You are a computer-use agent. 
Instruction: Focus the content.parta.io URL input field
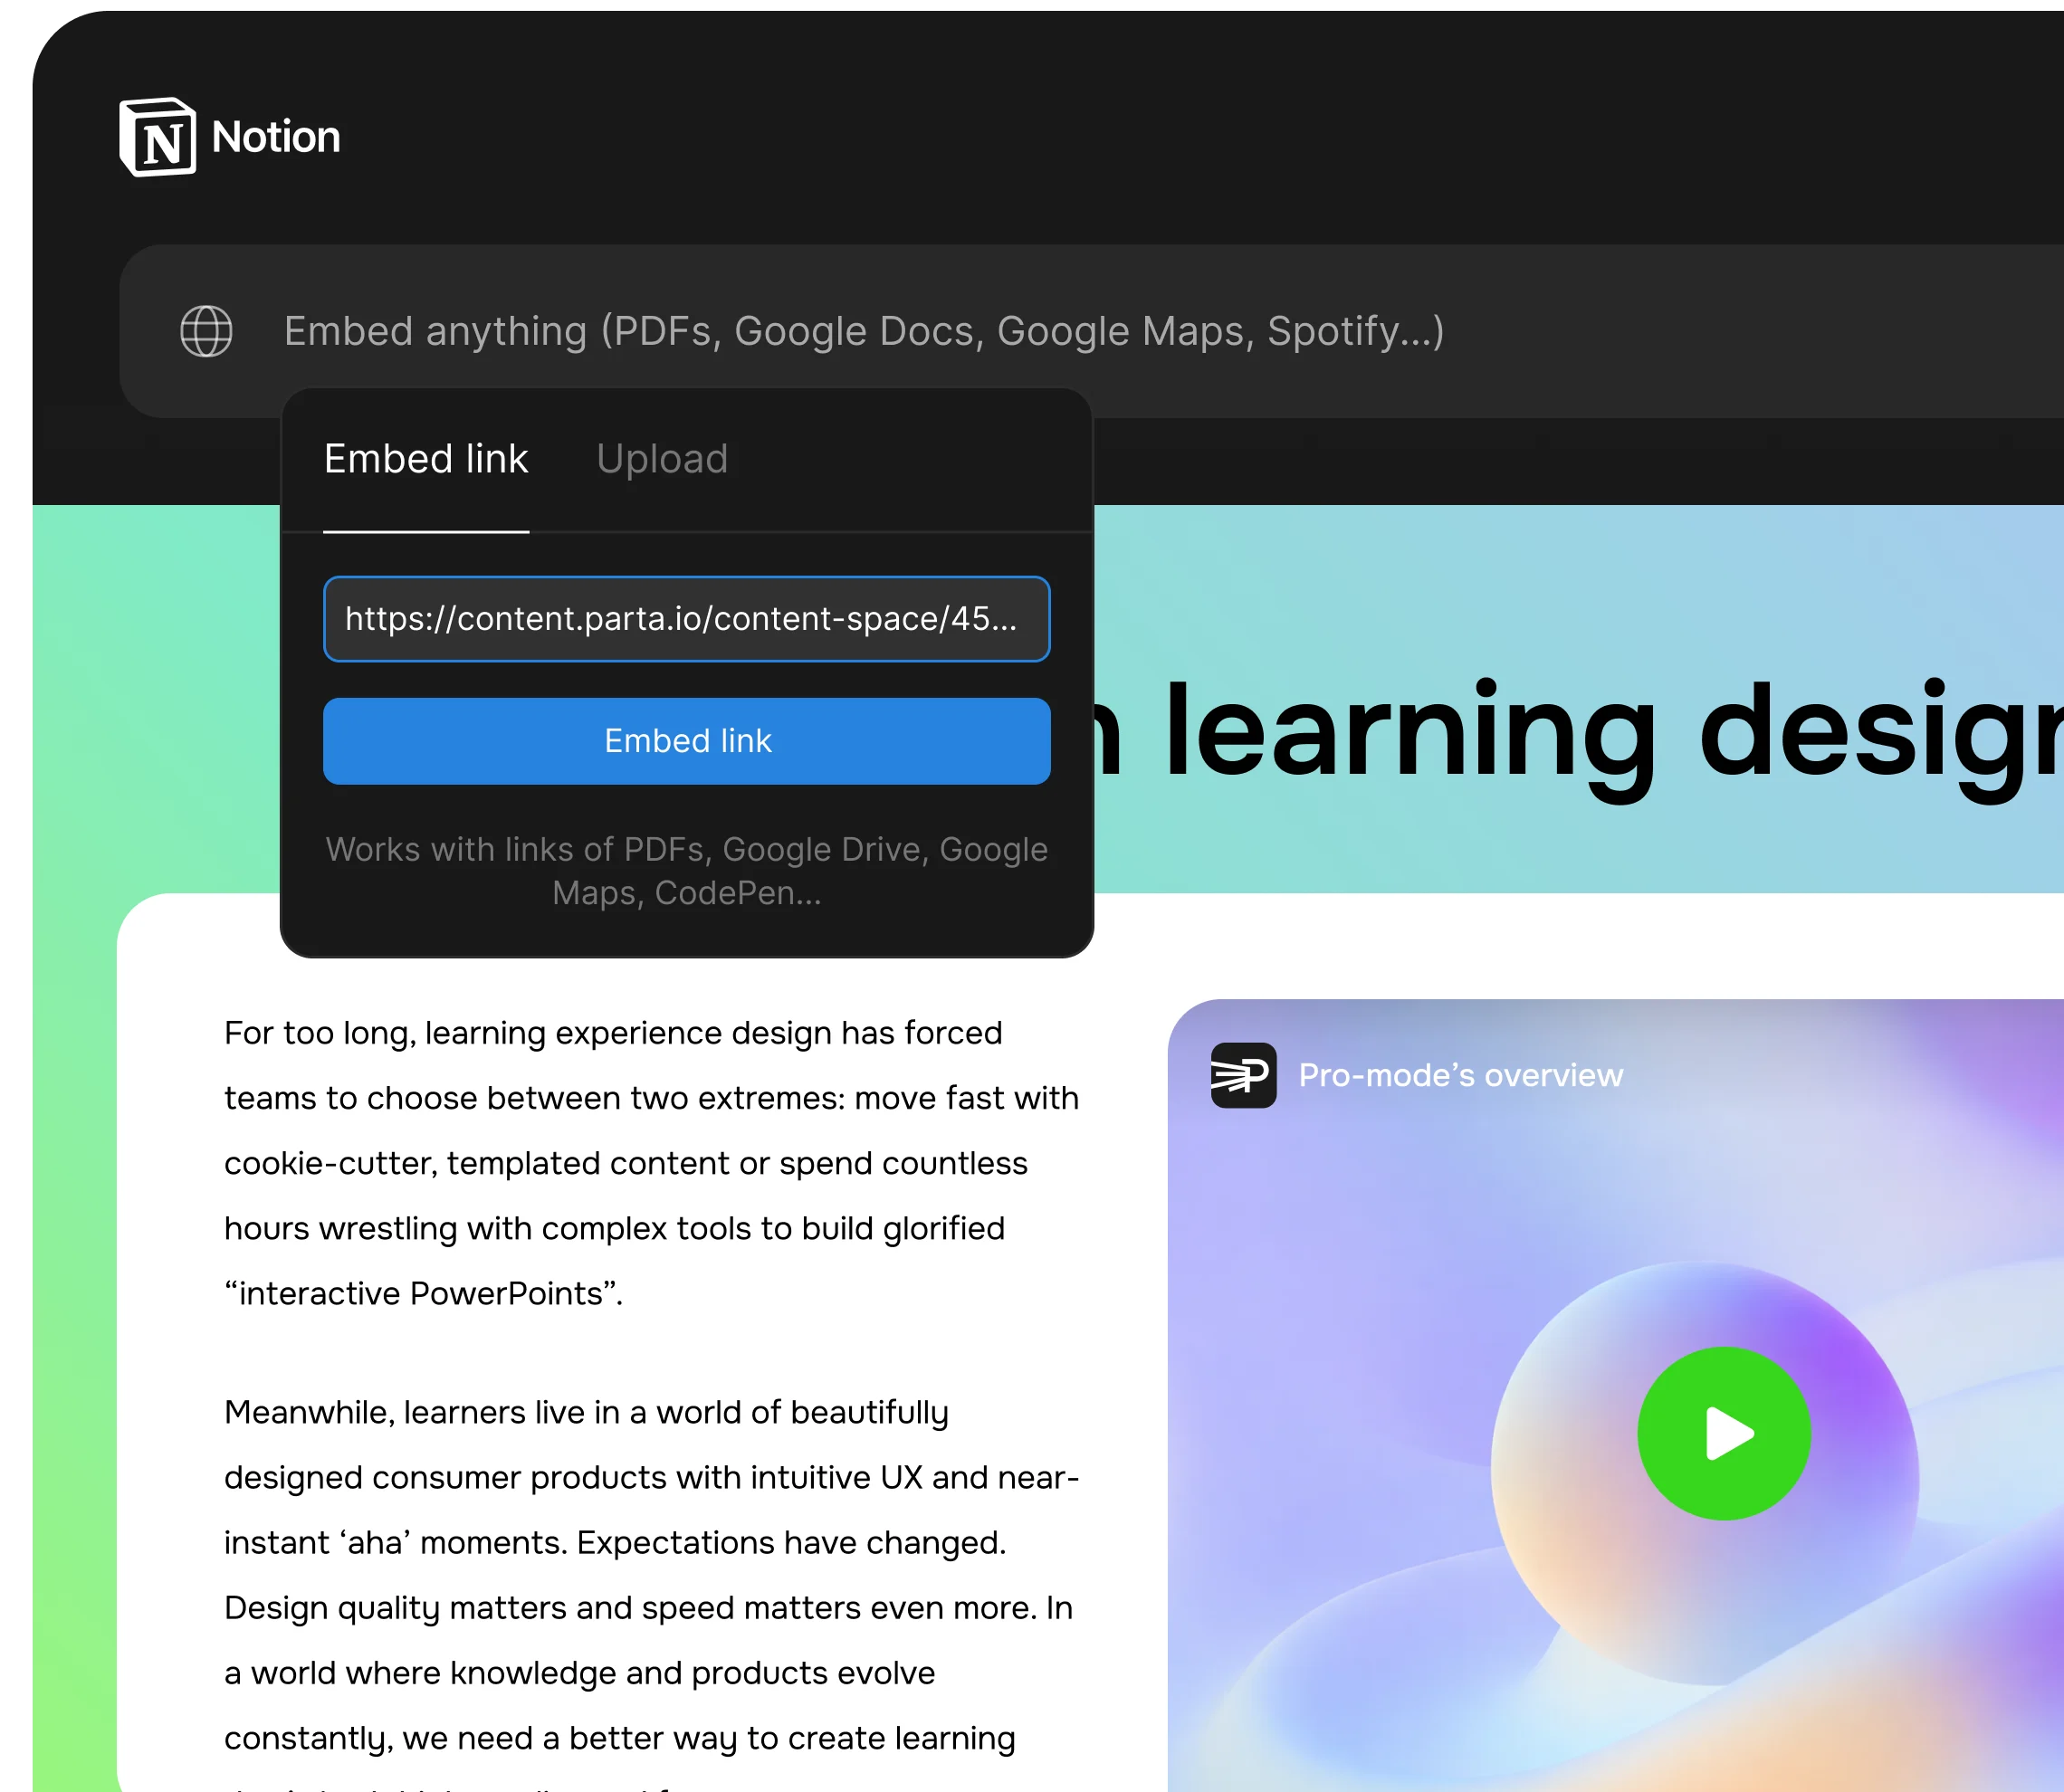coord(686,619)
